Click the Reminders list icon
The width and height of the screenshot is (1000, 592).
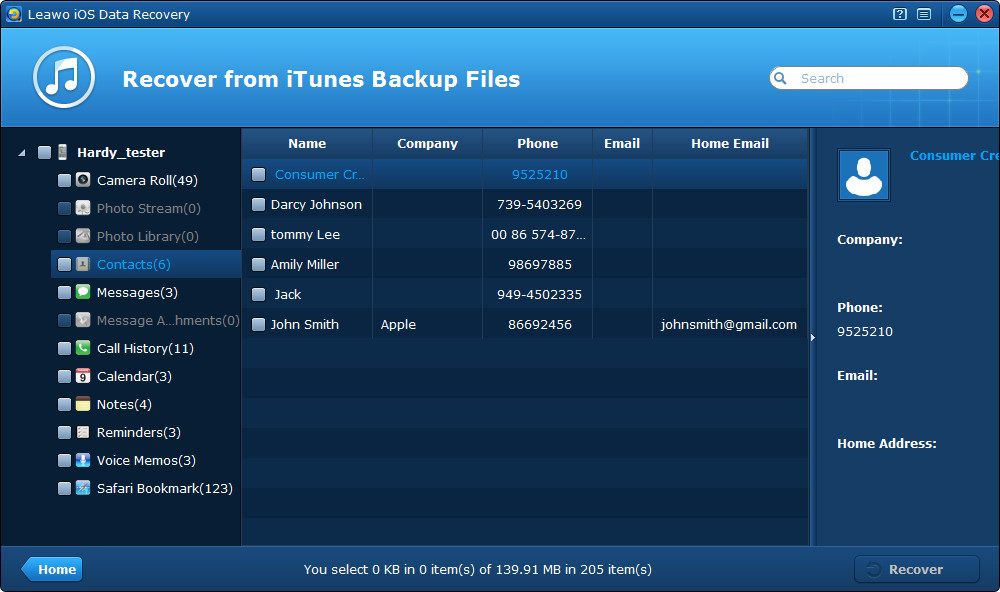pos(83,432)
